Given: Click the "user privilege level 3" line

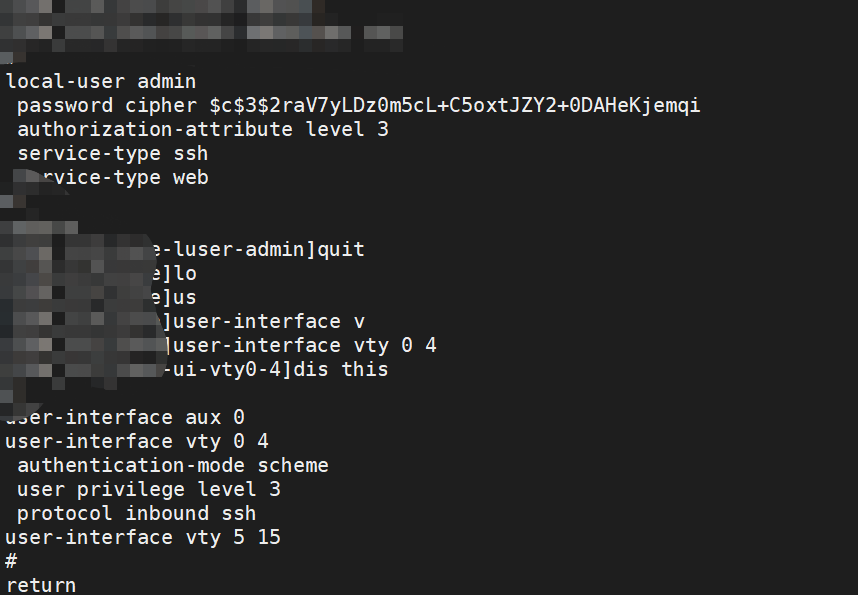Looking at the screenshot, I should (149, 489).
